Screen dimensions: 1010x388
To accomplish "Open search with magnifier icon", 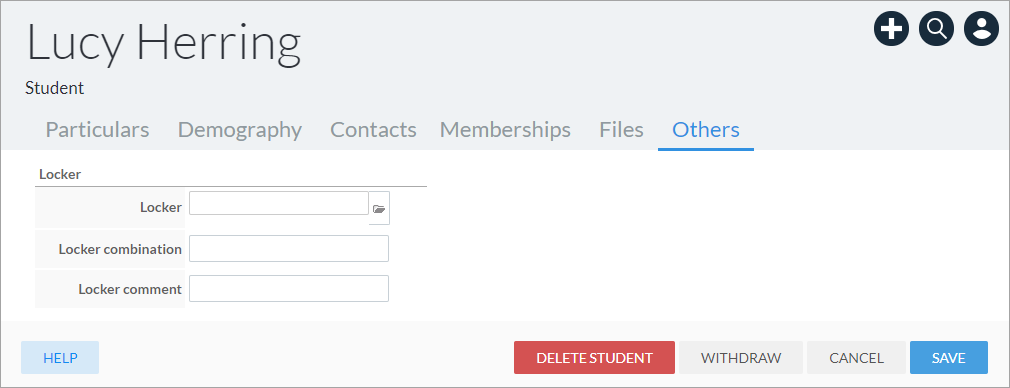I will point(936,29).
